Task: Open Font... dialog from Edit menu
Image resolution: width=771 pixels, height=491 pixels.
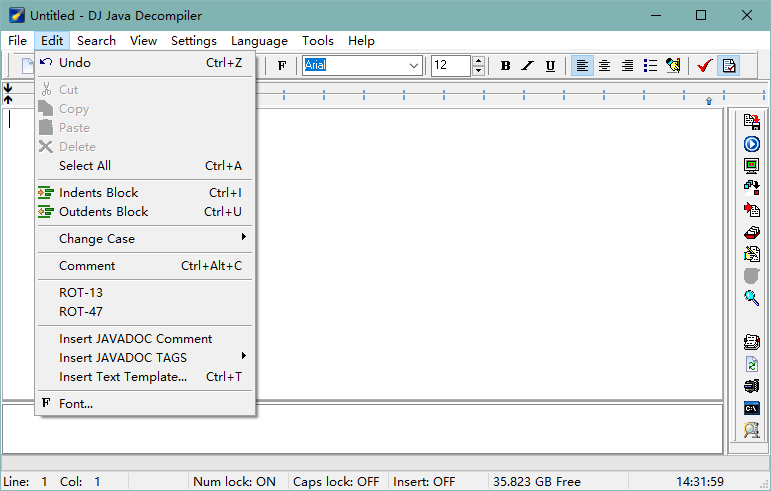Action: click(x=145, y=404)
